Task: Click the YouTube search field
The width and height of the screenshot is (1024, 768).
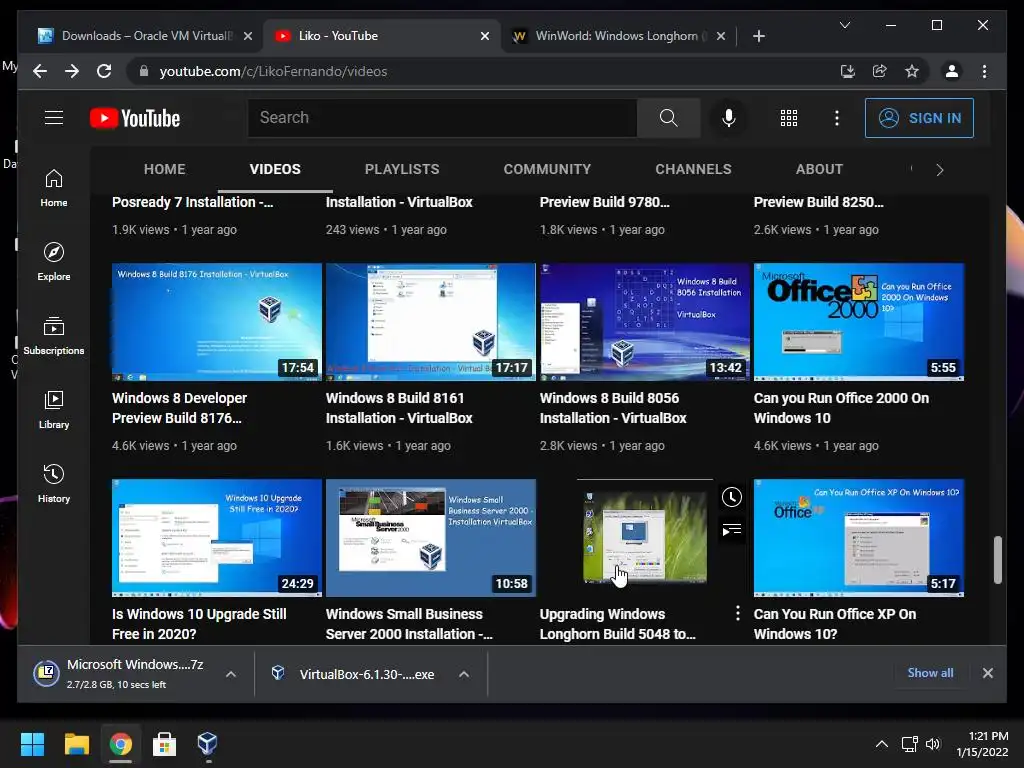Action: click(x=442, y=118)
